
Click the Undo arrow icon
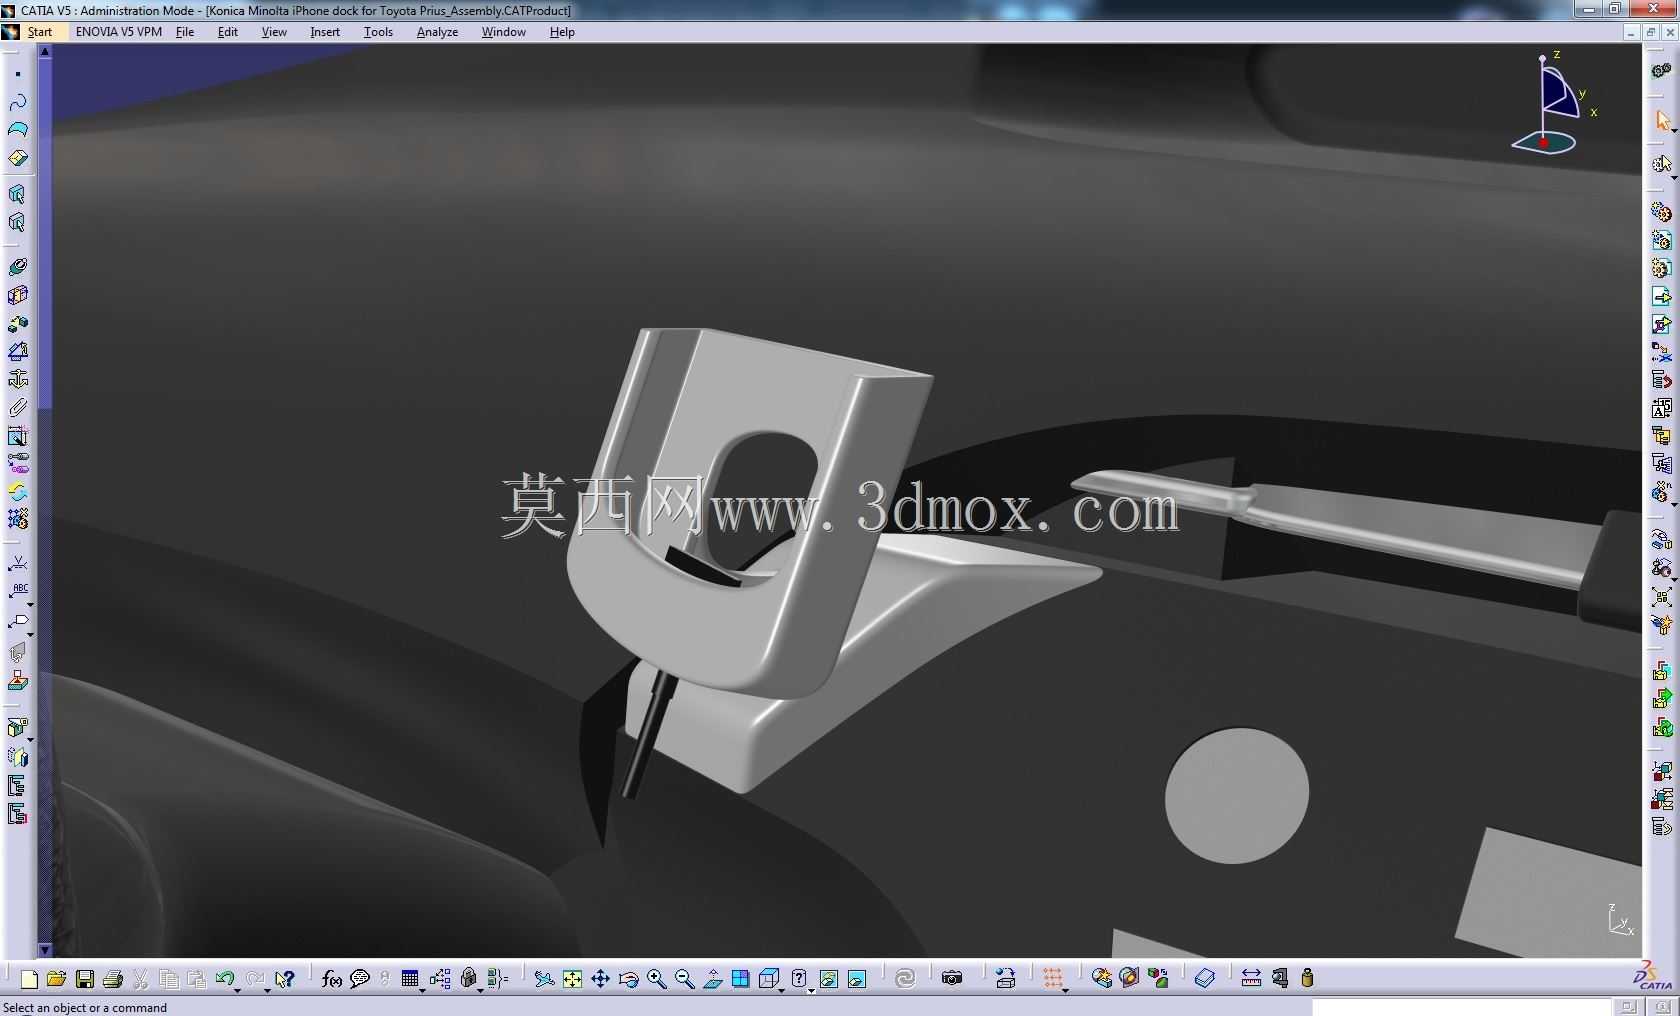[224, 978]
